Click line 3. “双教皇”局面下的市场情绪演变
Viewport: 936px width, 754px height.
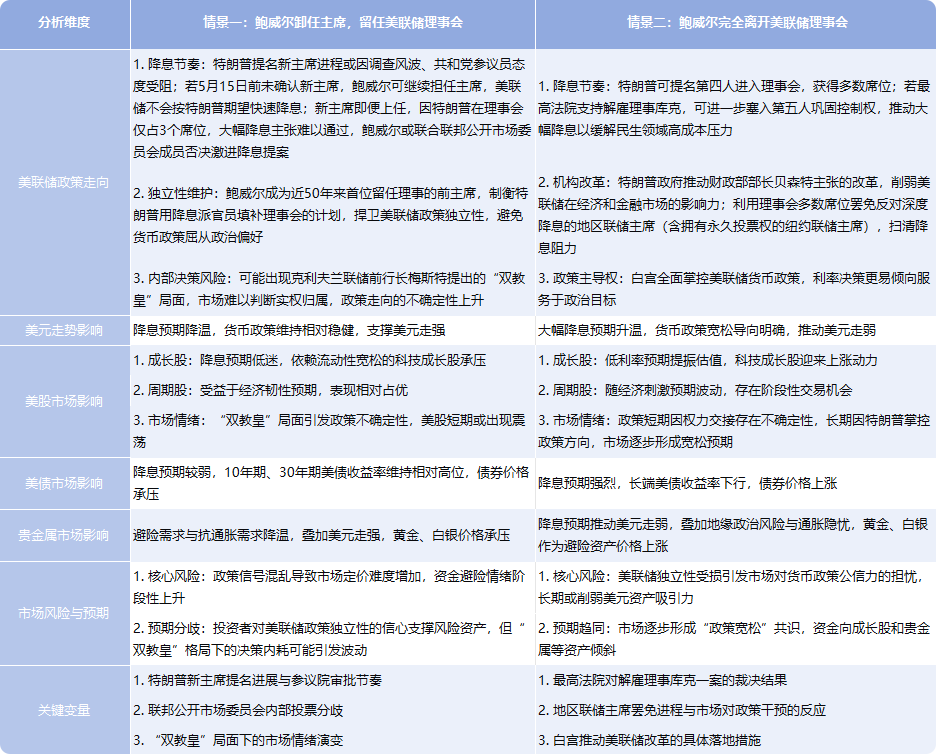pos(238,740)
